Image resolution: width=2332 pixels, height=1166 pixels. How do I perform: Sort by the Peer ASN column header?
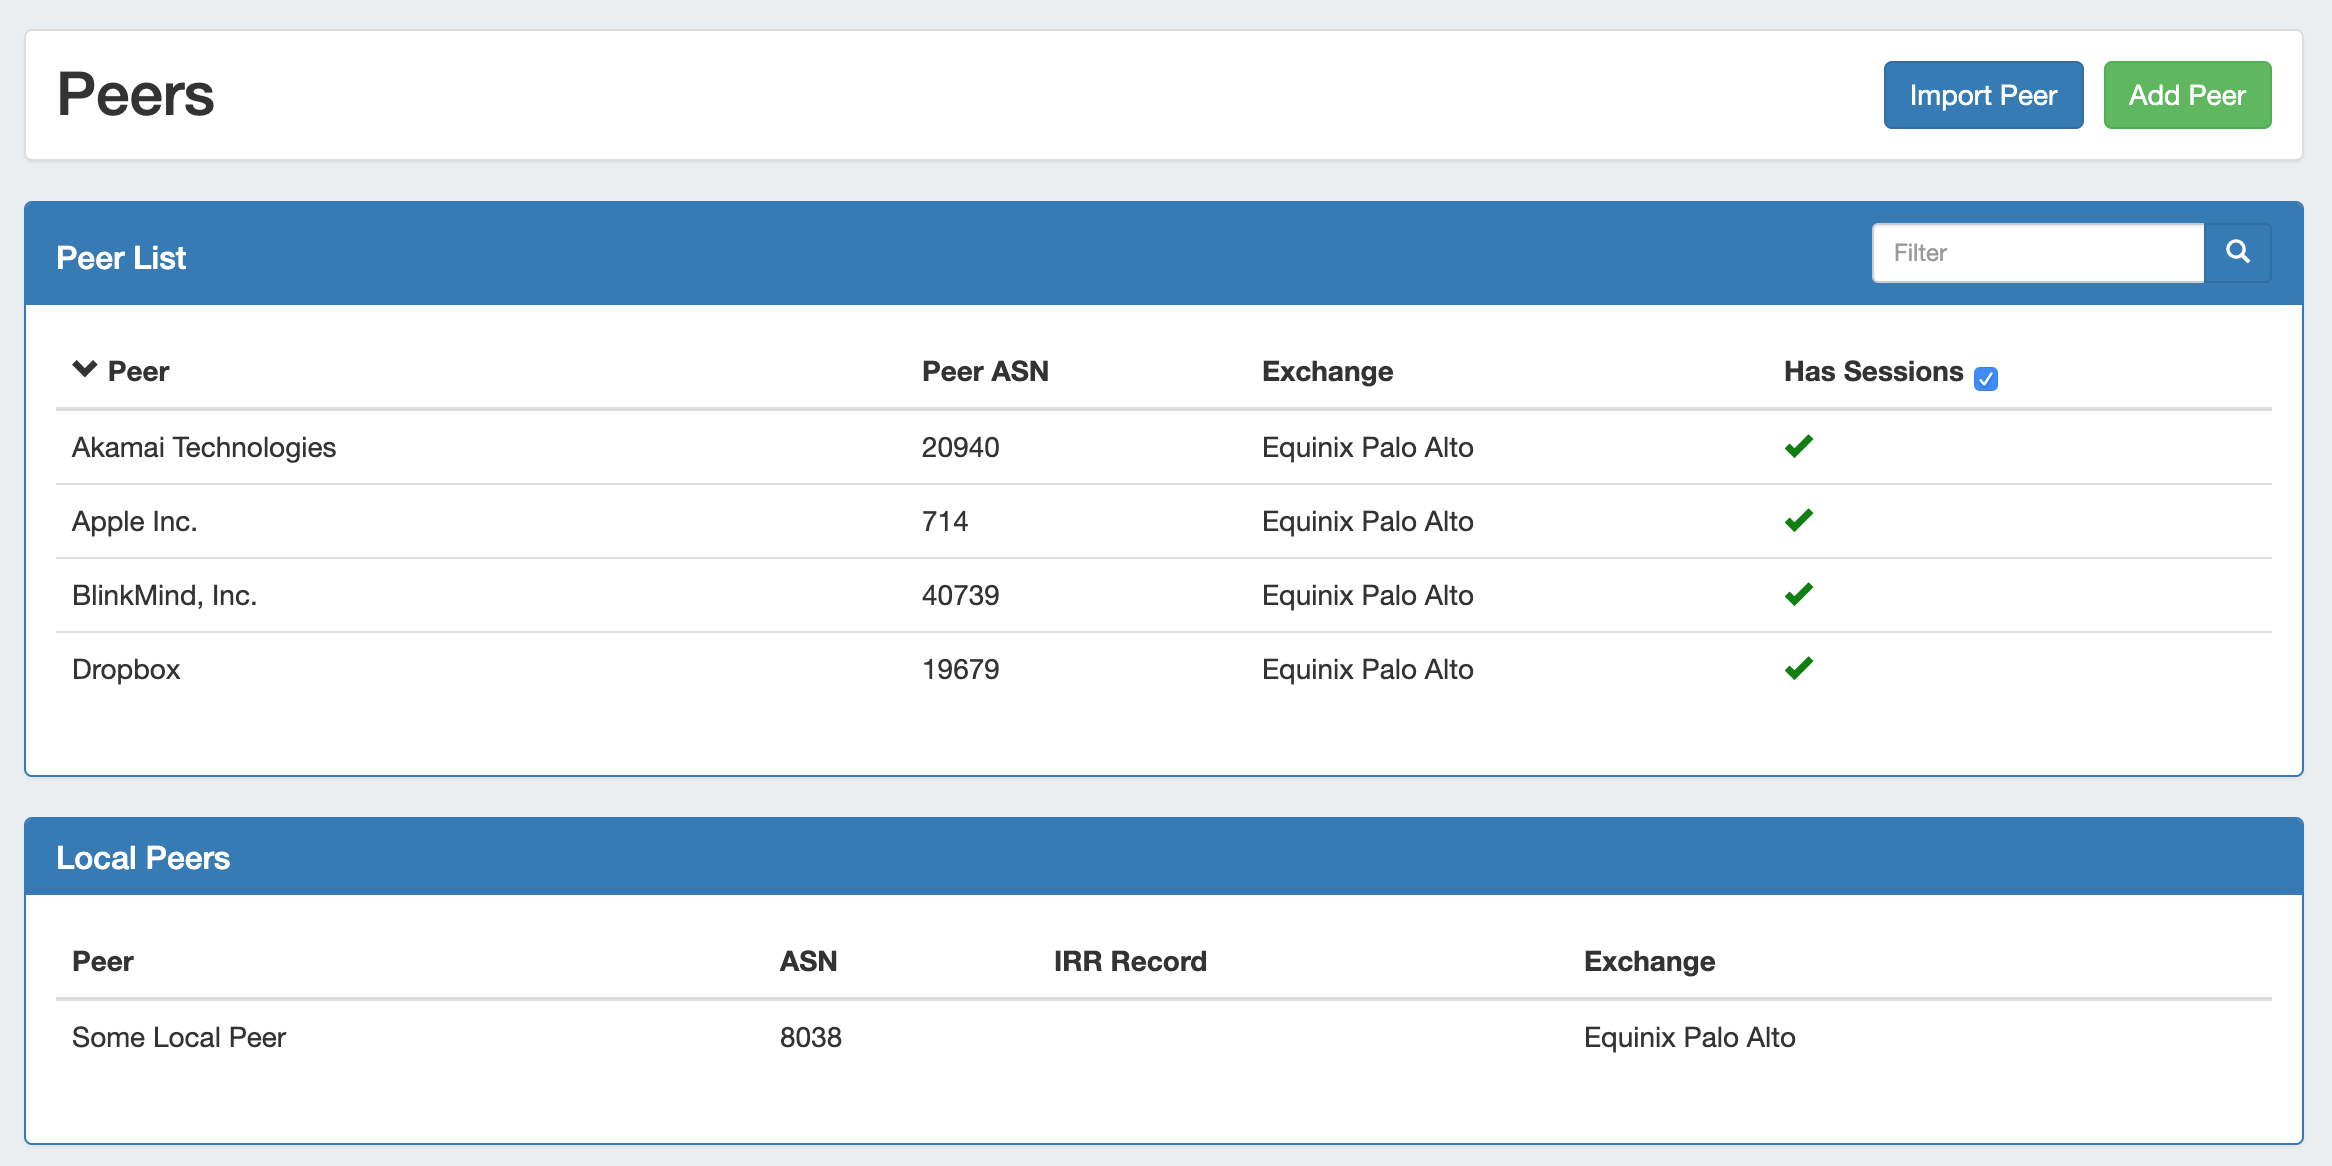tap(984, 371)
